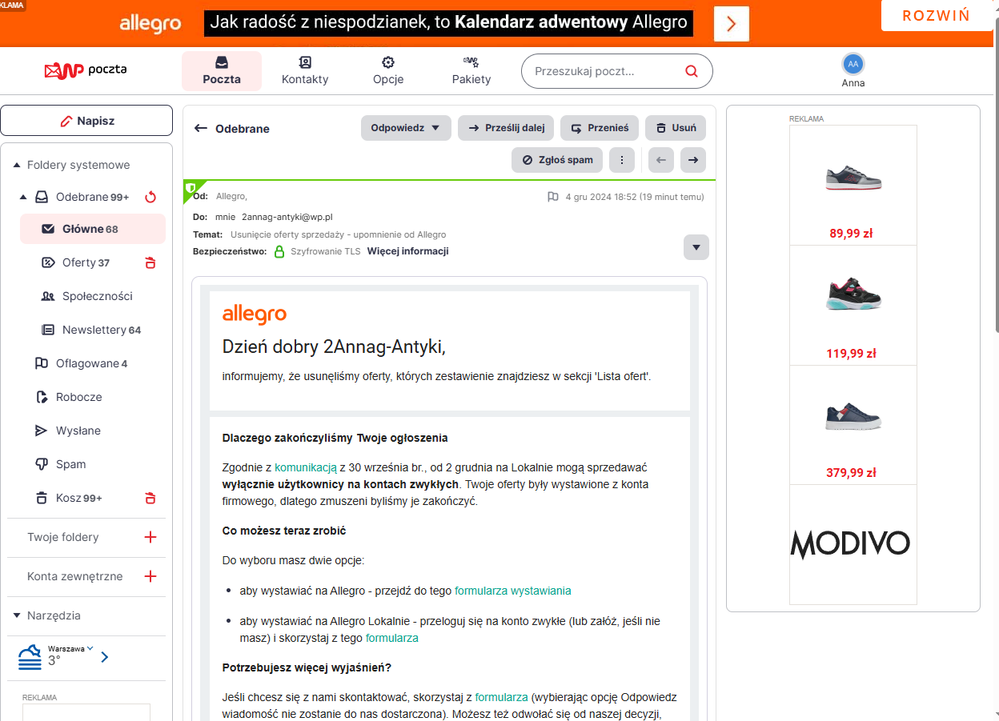Image resolution: width=999 pixels, height=721 pixels.
Task: Add an external account via plus icon
Action: (x=151, y=576)
